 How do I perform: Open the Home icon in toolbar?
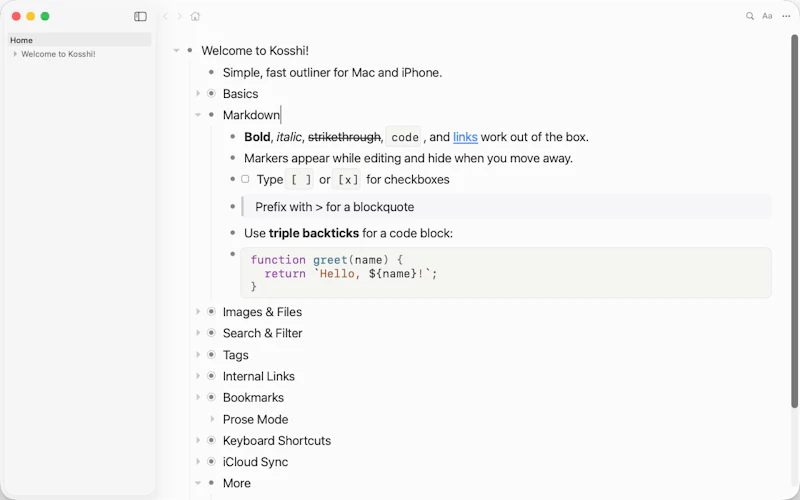[195, 16]
